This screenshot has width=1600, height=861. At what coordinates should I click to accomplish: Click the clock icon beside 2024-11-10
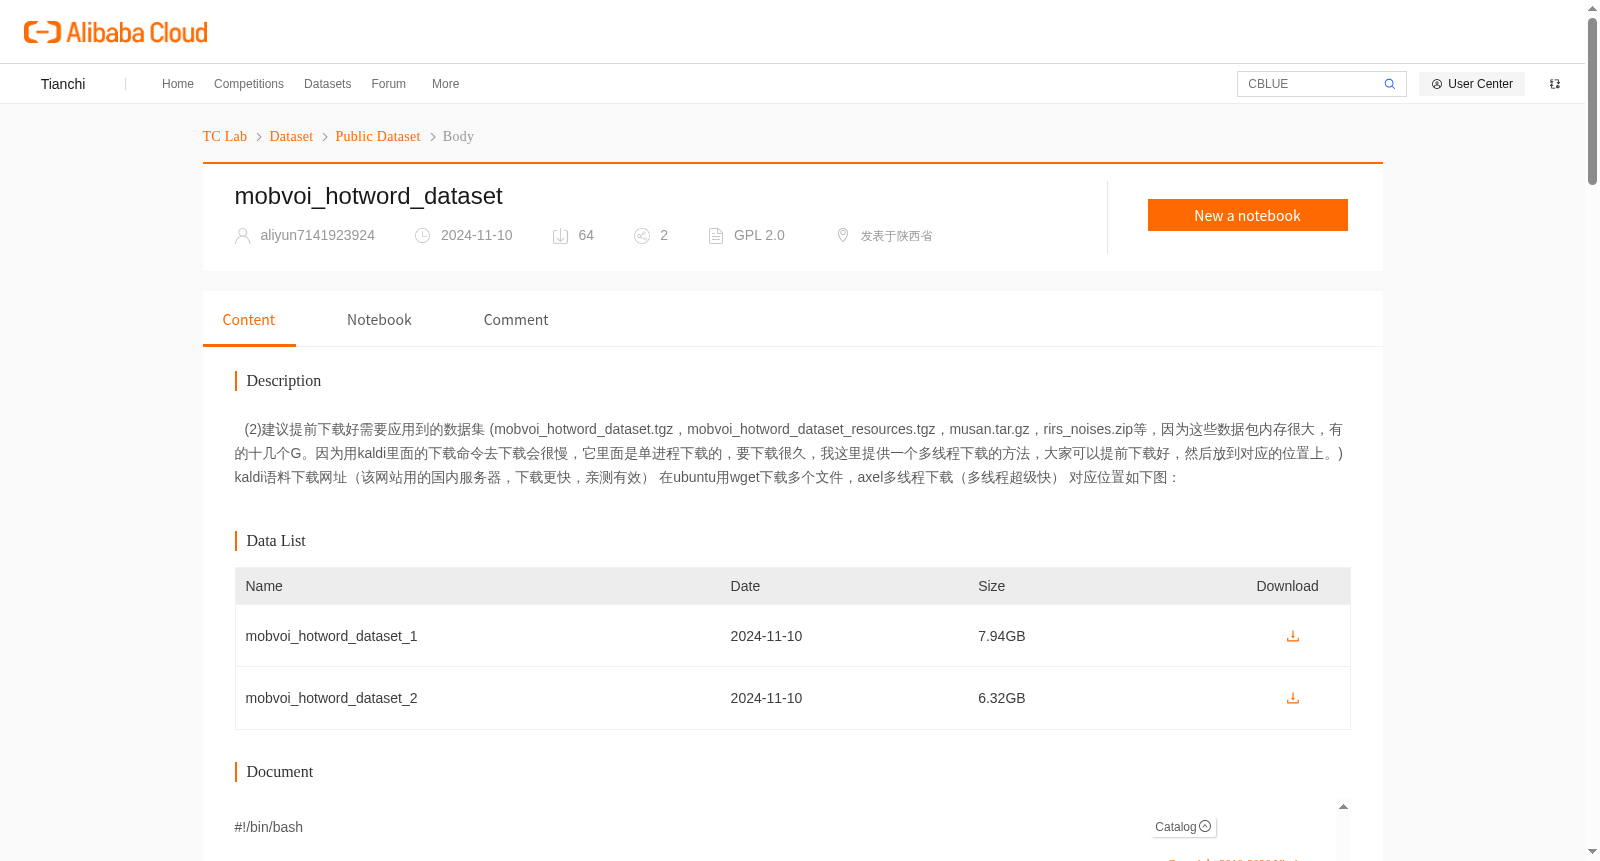click(423, 236)
